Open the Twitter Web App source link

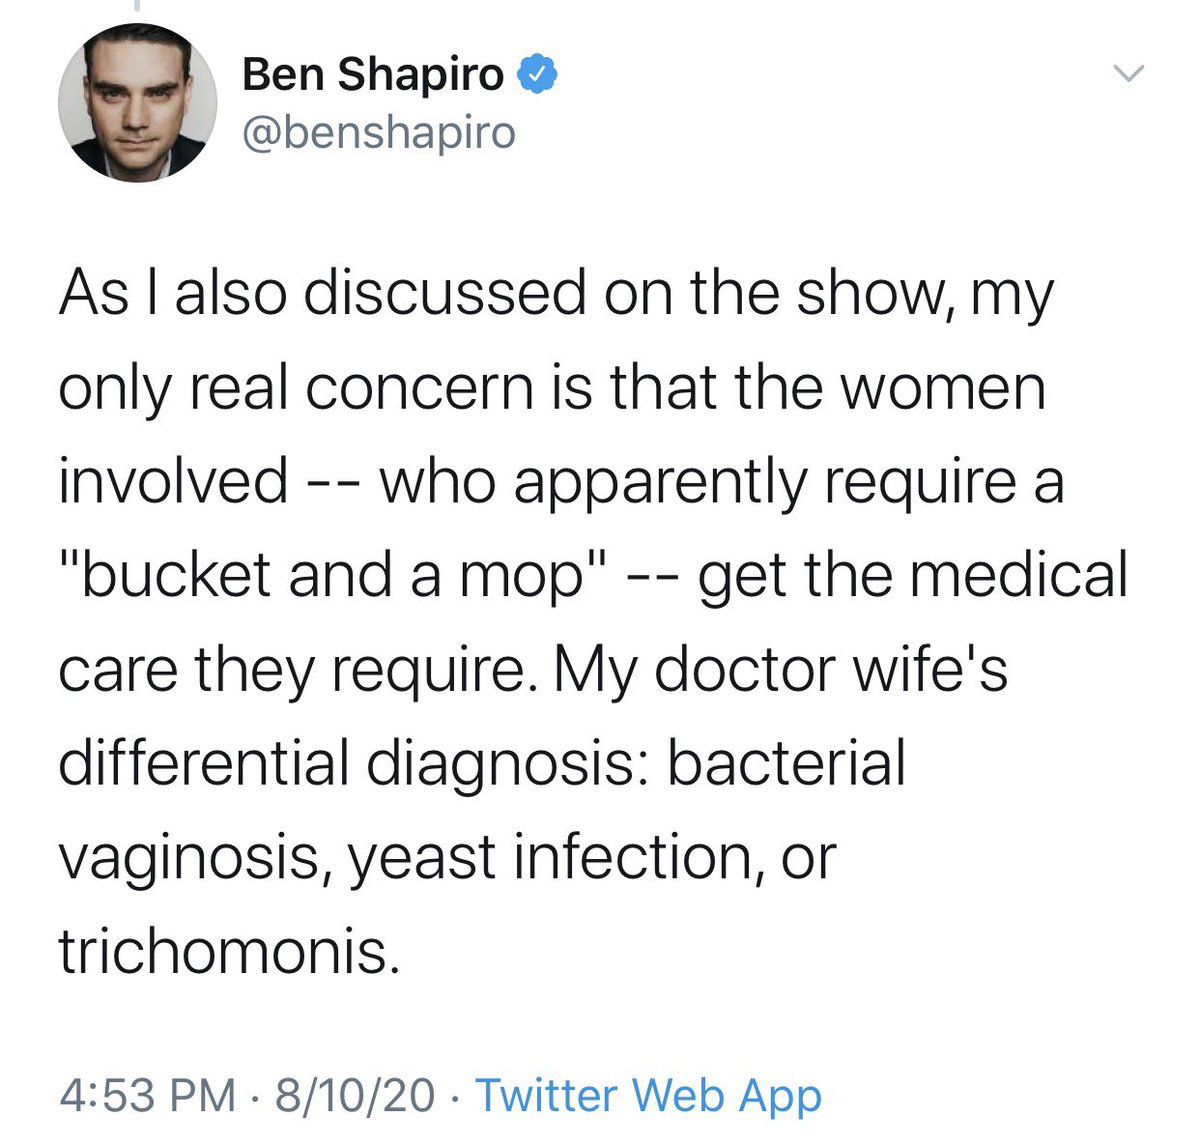[x=648, y=1094]
